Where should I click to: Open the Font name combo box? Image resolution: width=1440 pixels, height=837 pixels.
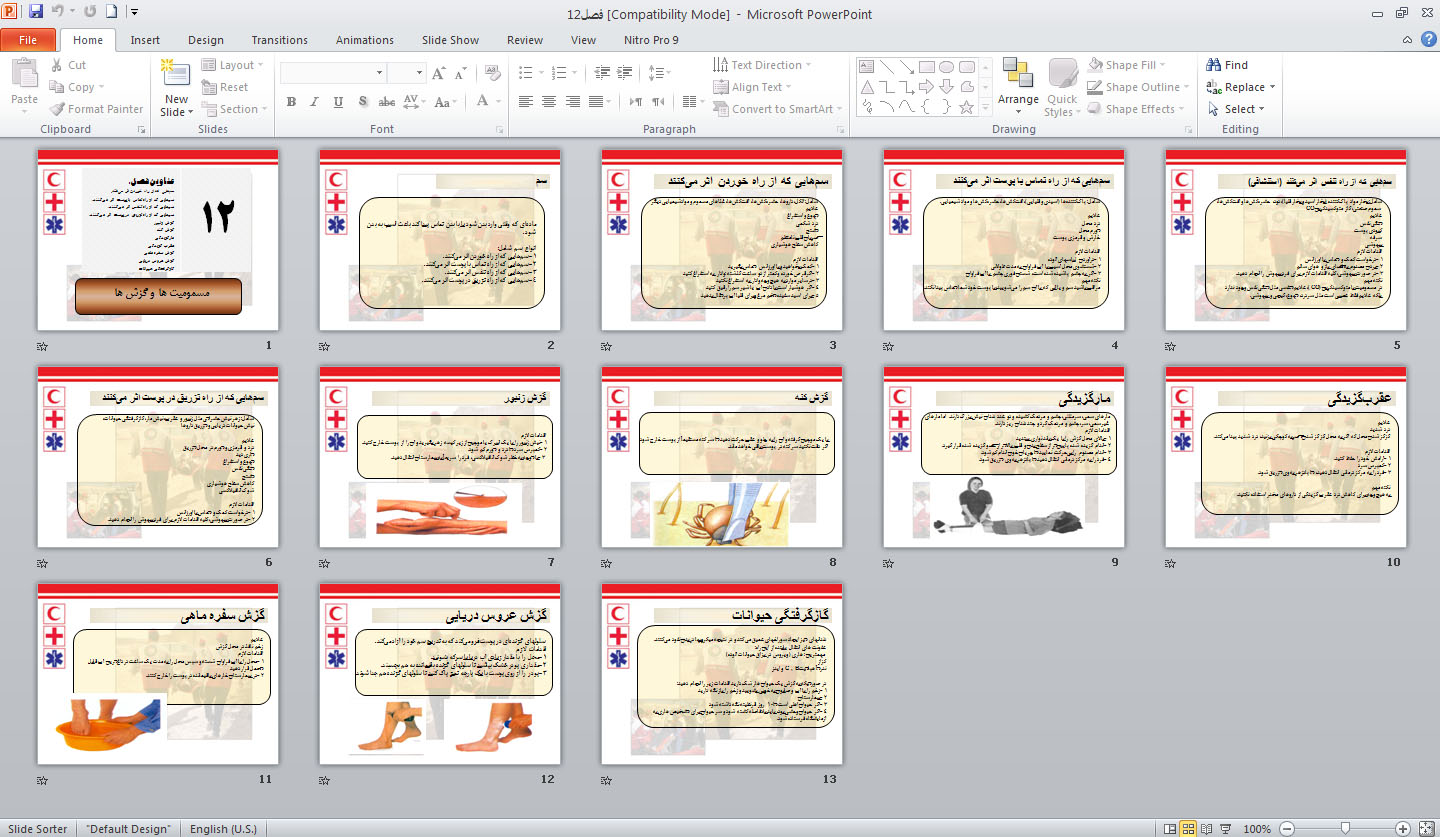(x=333, y=73)
